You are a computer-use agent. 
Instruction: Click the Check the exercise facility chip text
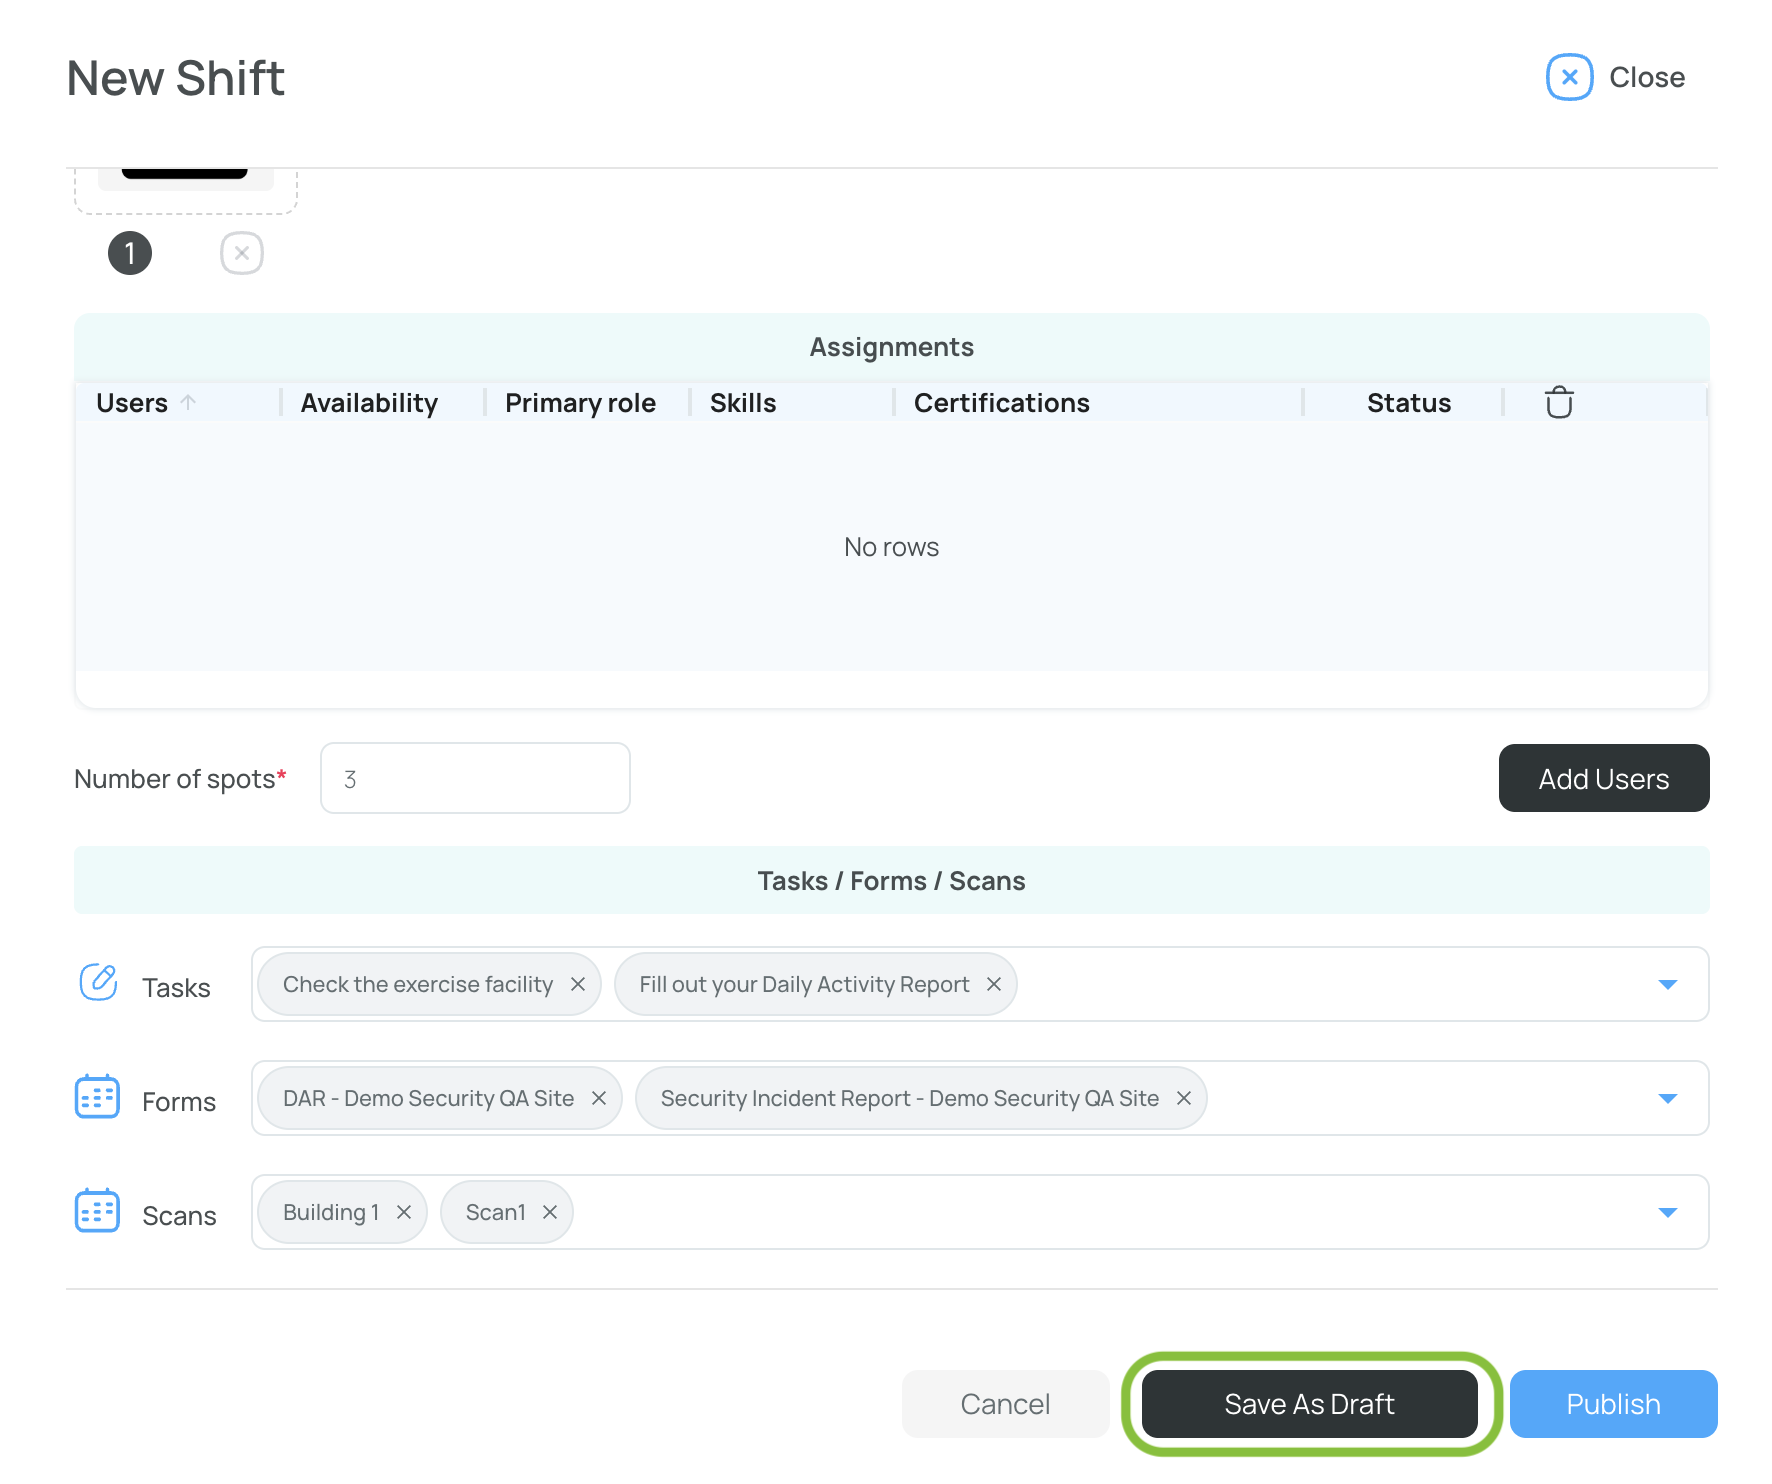[418, 984]
